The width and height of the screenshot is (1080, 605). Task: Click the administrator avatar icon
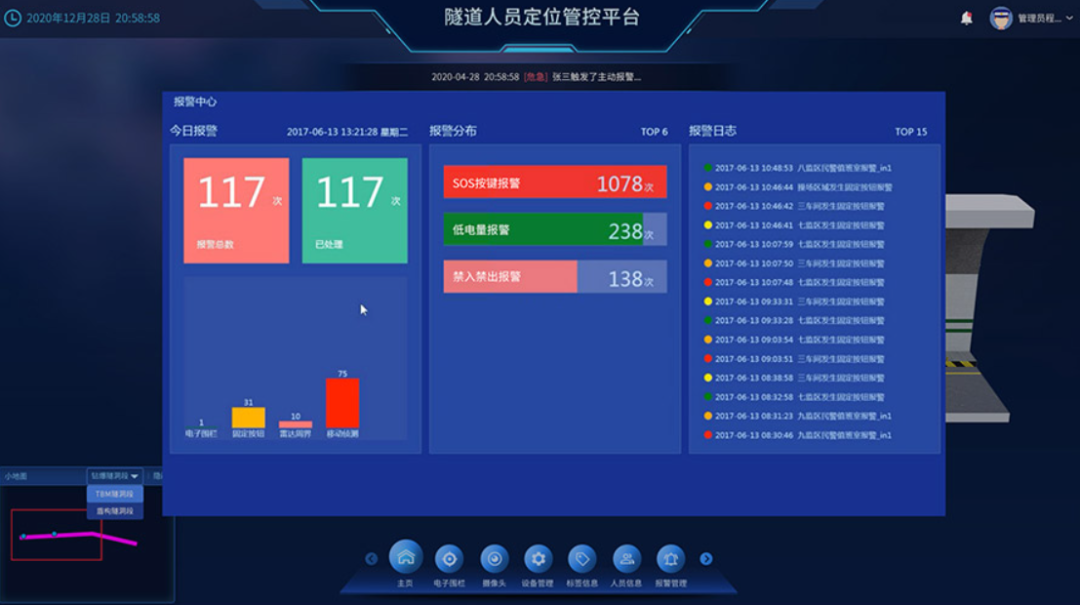[x=1001, y=18]
